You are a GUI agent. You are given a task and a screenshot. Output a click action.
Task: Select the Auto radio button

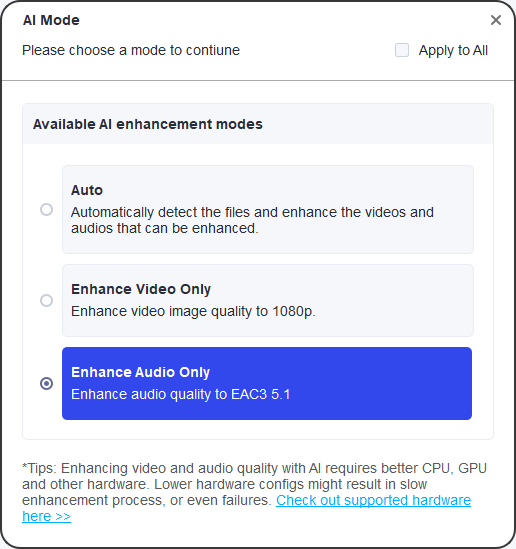[x=46, y=210]
